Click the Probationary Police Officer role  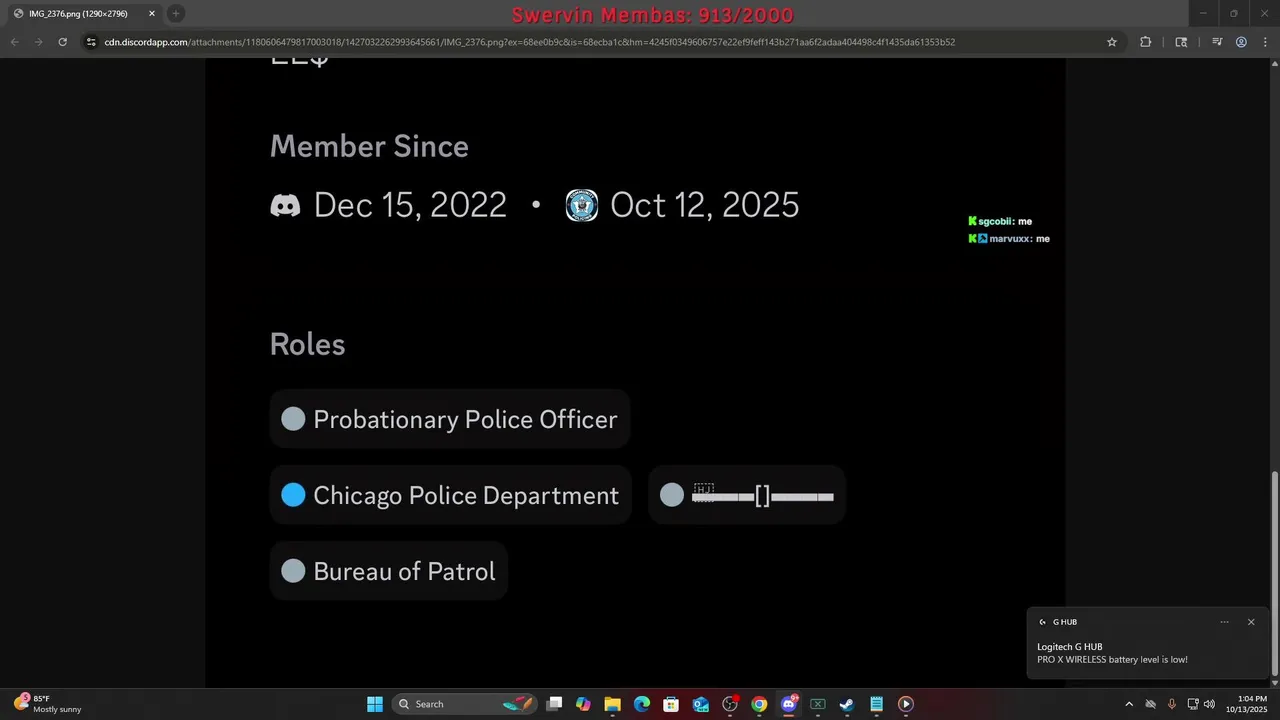point(450,419)
